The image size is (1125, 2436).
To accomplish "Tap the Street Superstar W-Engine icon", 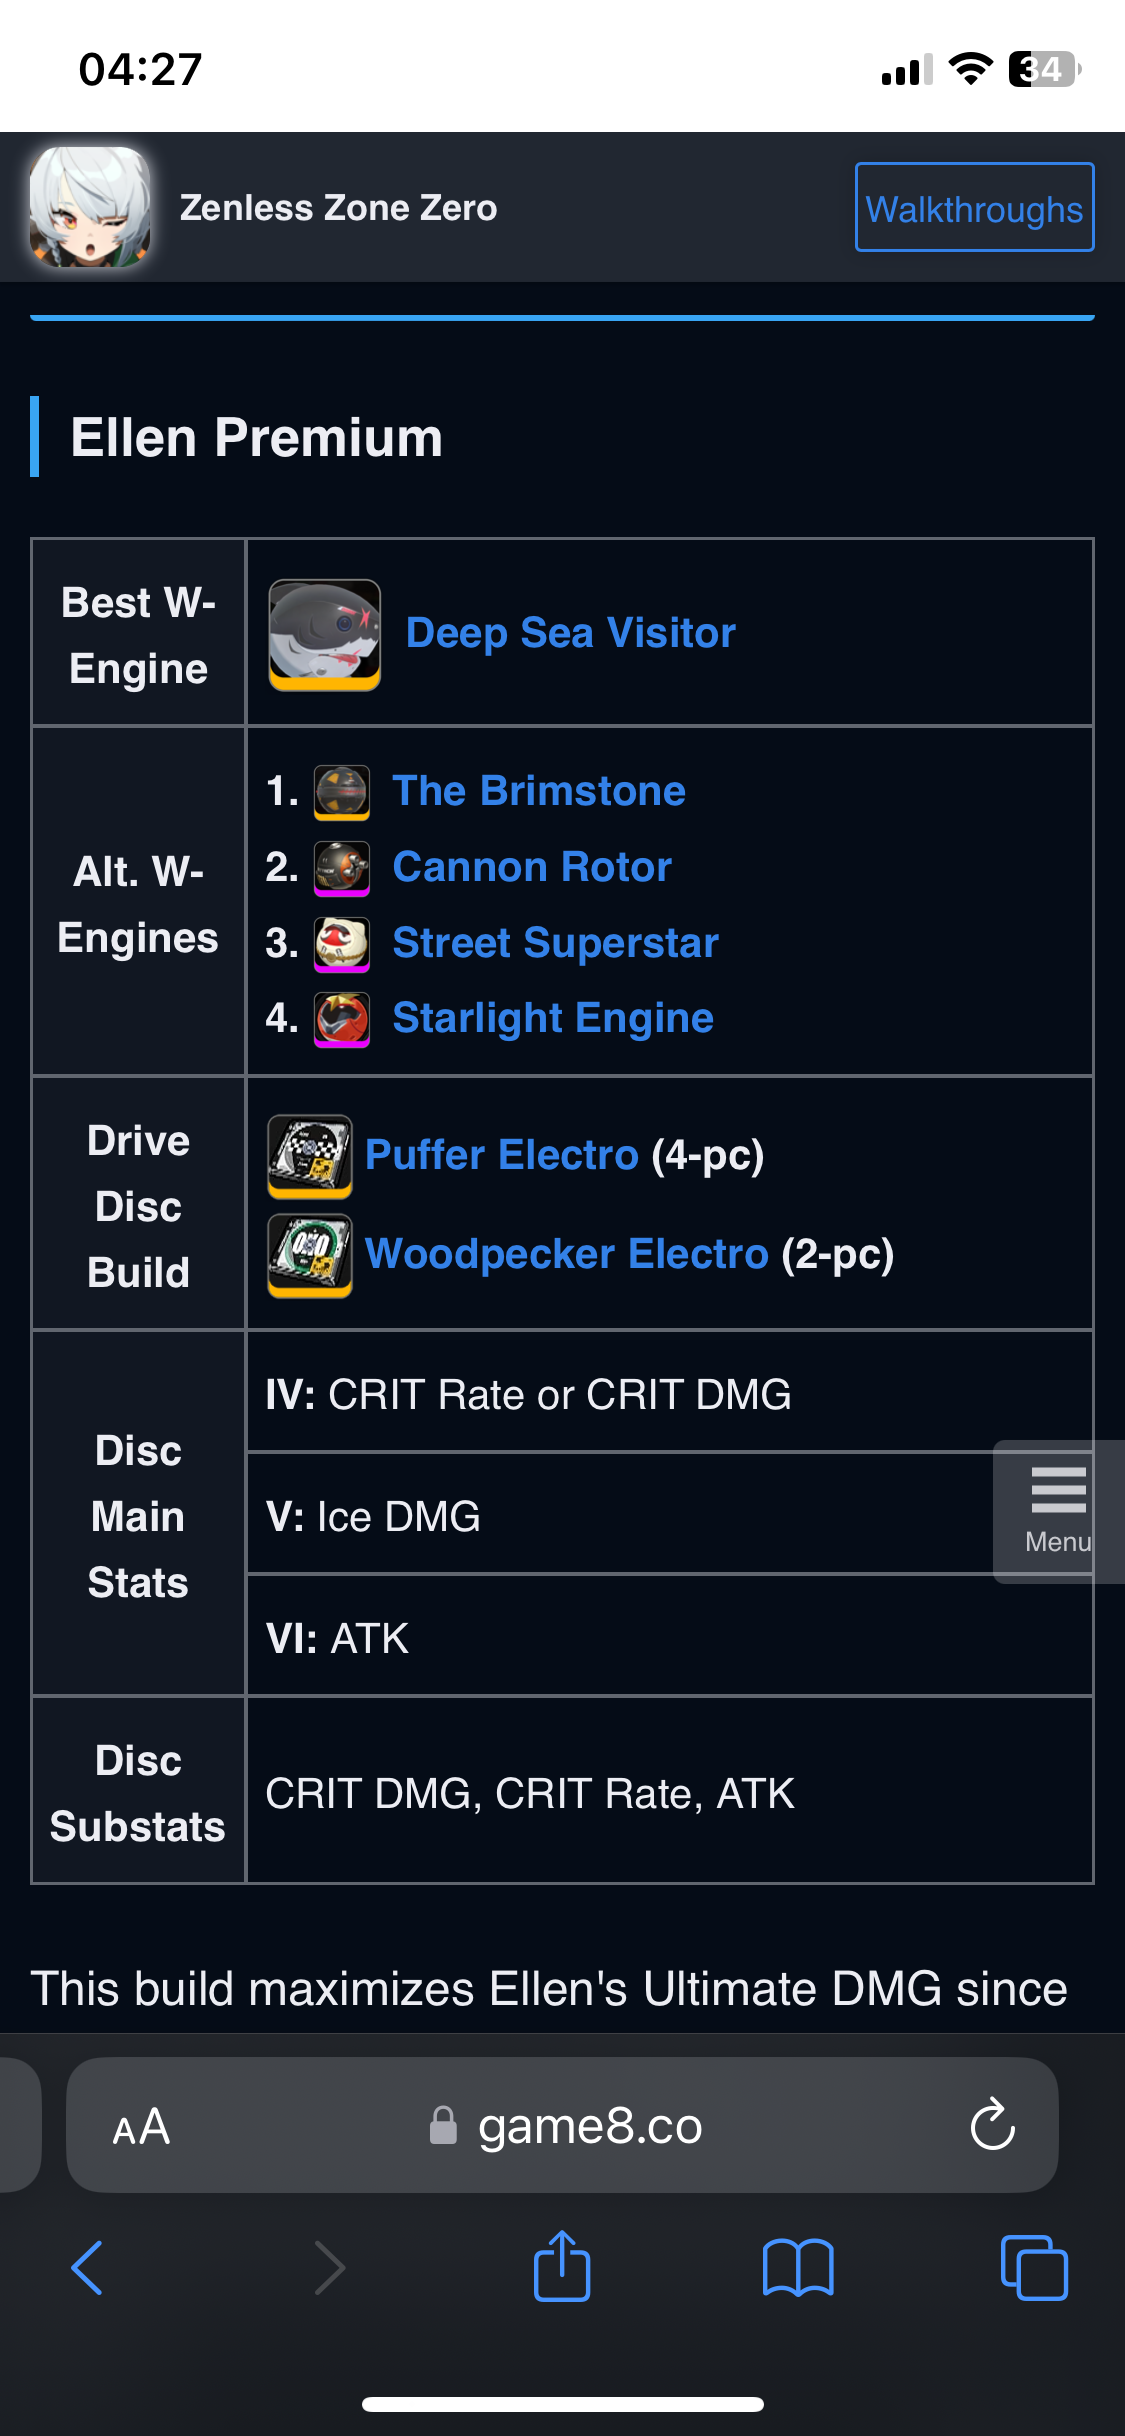I will pyautogui.click(x=341, y=942).
